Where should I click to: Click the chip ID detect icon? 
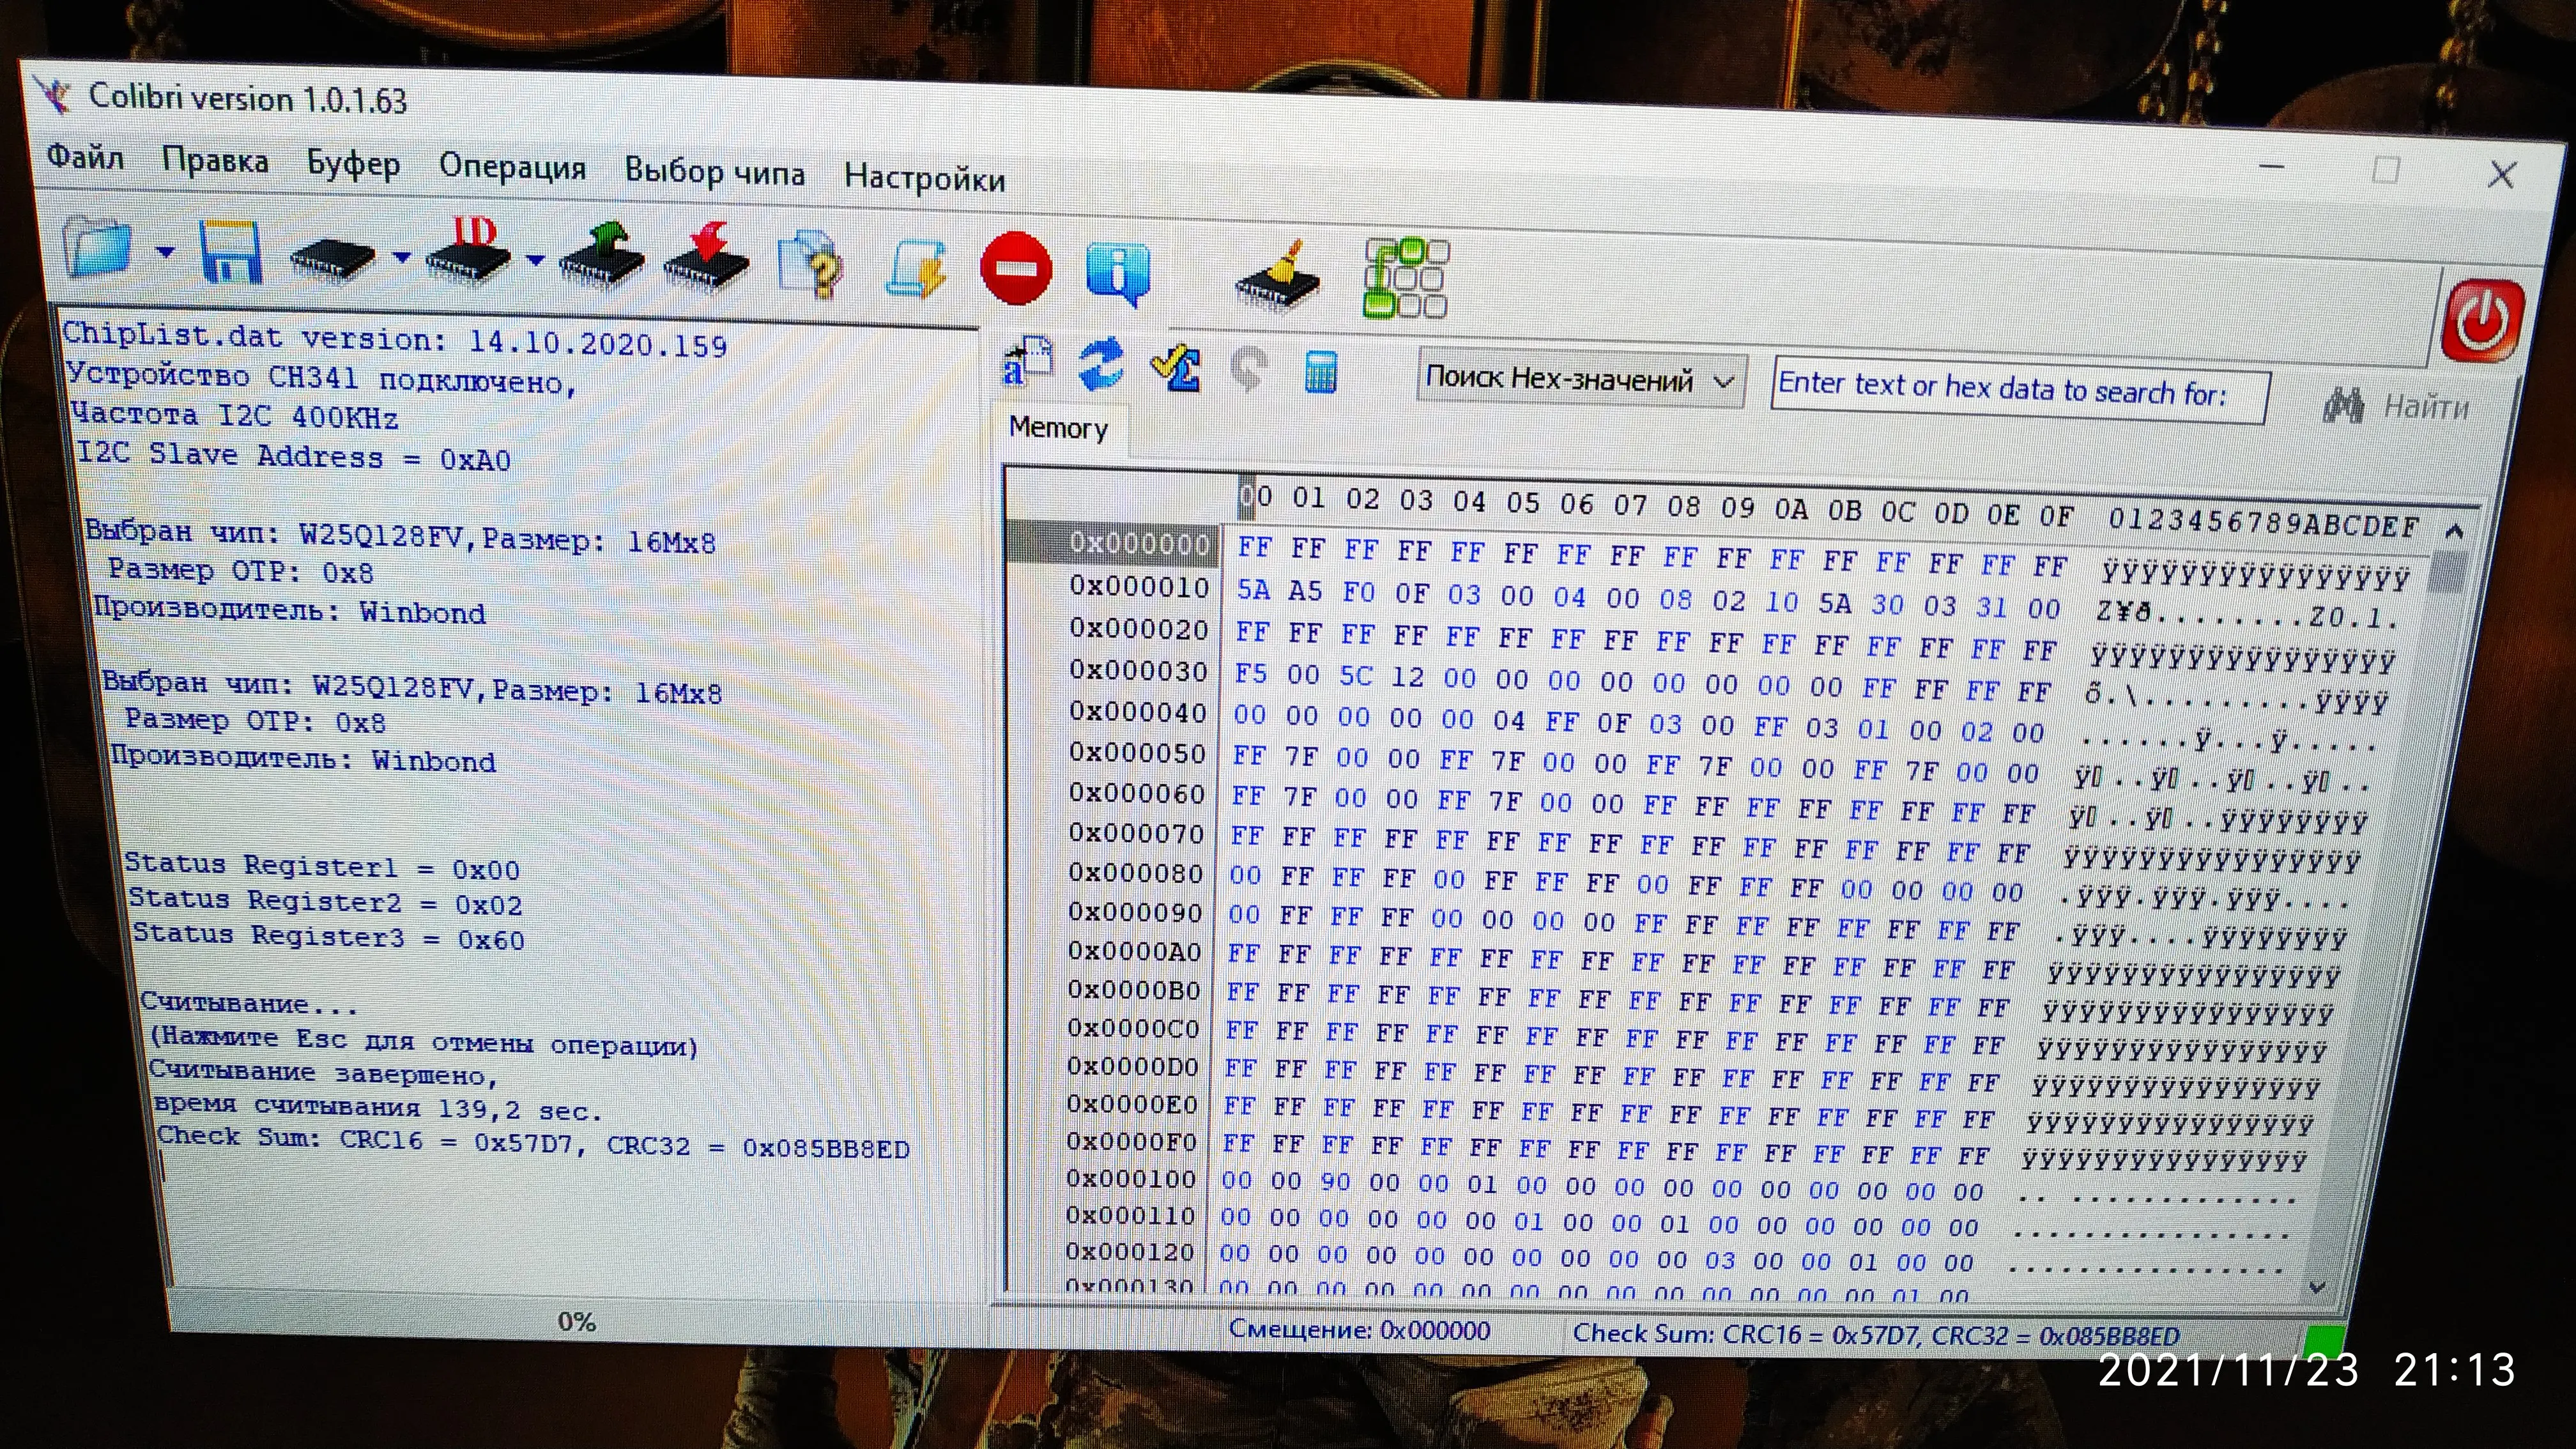[x=468, y=253]
